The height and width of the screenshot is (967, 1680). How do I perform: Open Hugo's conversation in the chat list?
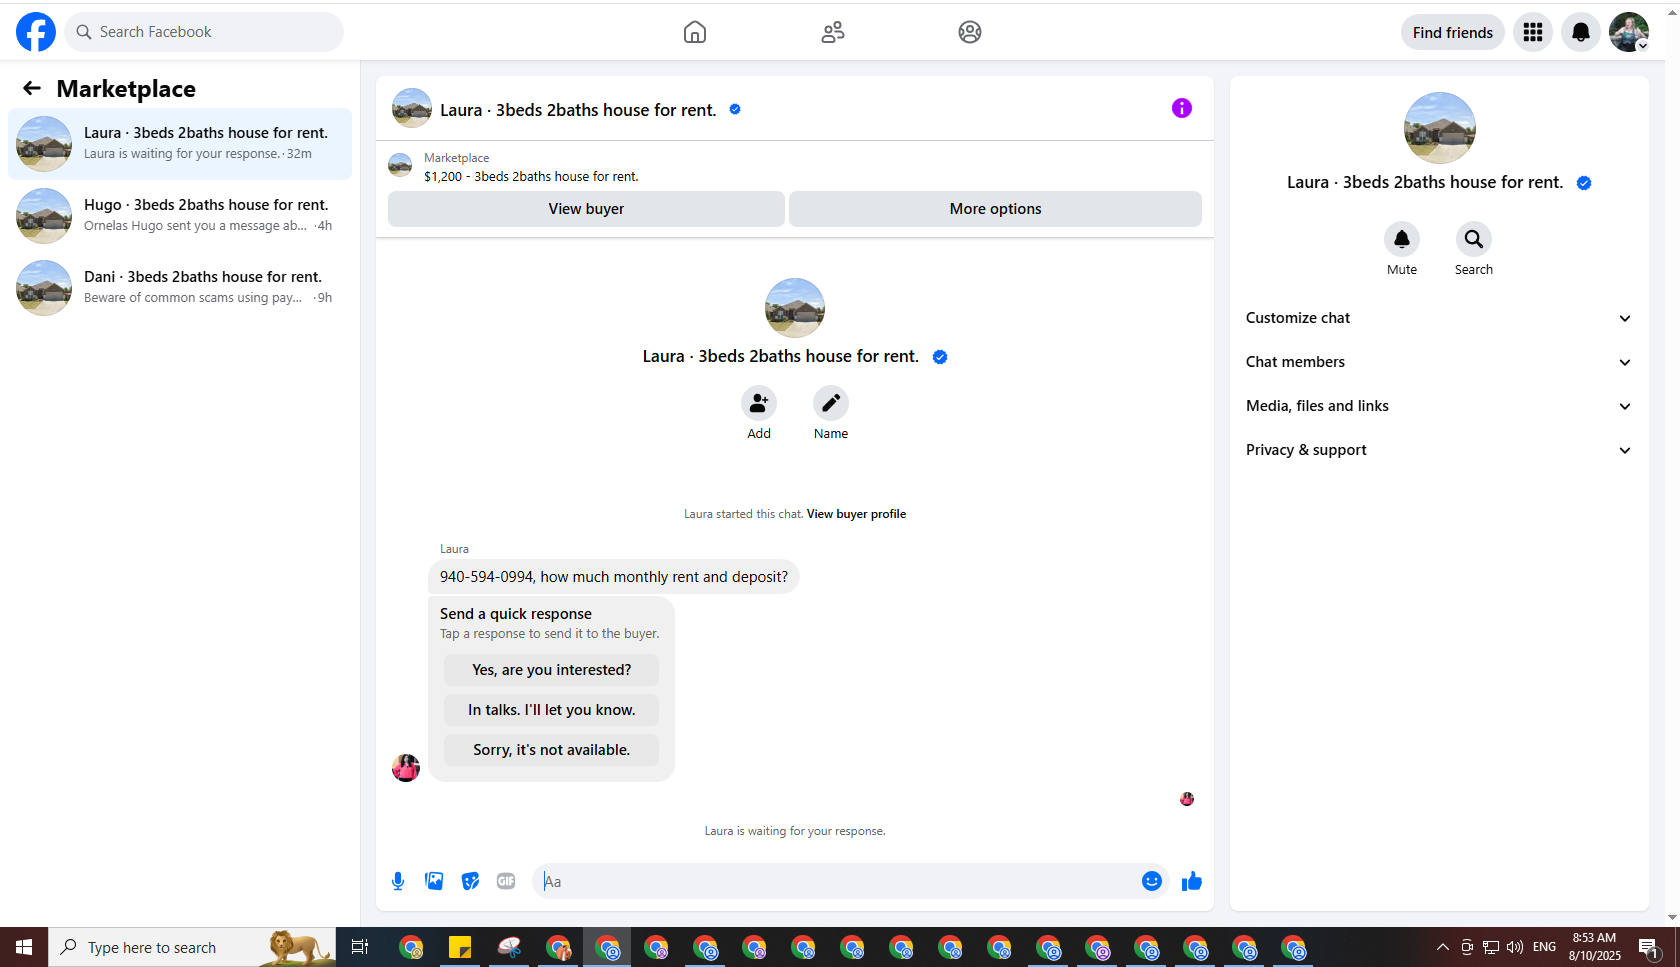point(180,216)
